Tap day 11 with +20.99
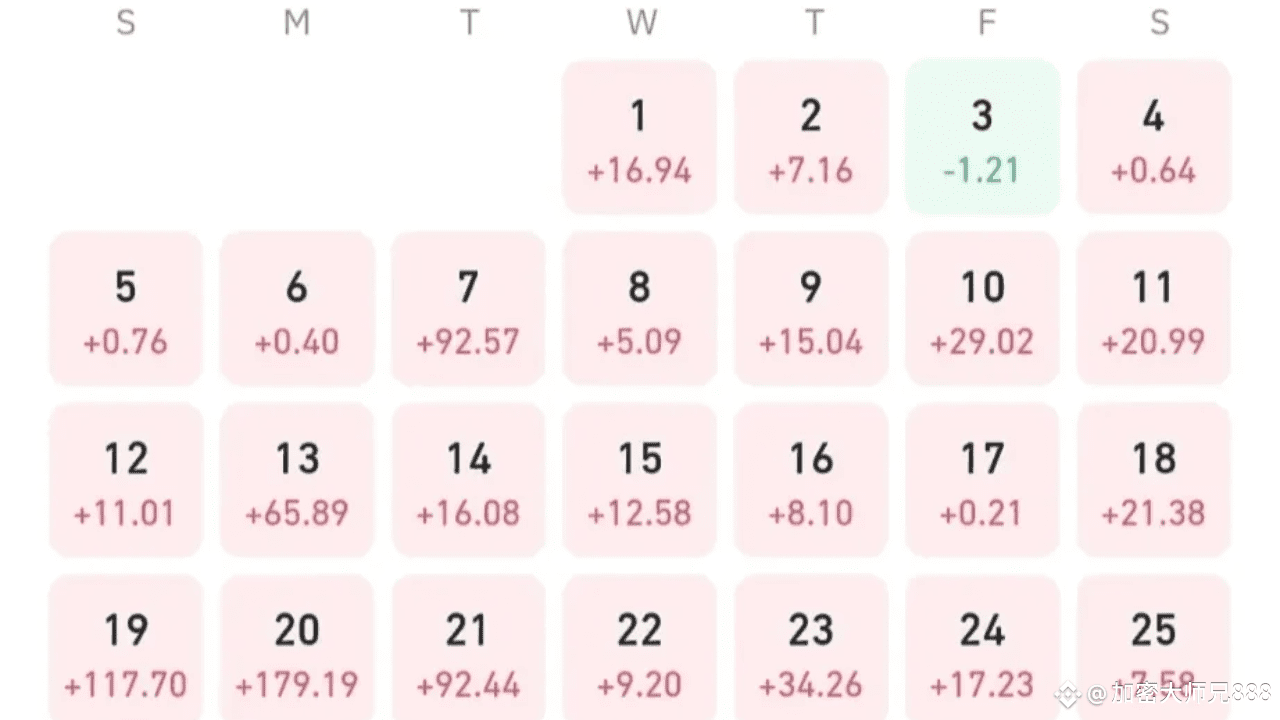 pos(1154,309)
